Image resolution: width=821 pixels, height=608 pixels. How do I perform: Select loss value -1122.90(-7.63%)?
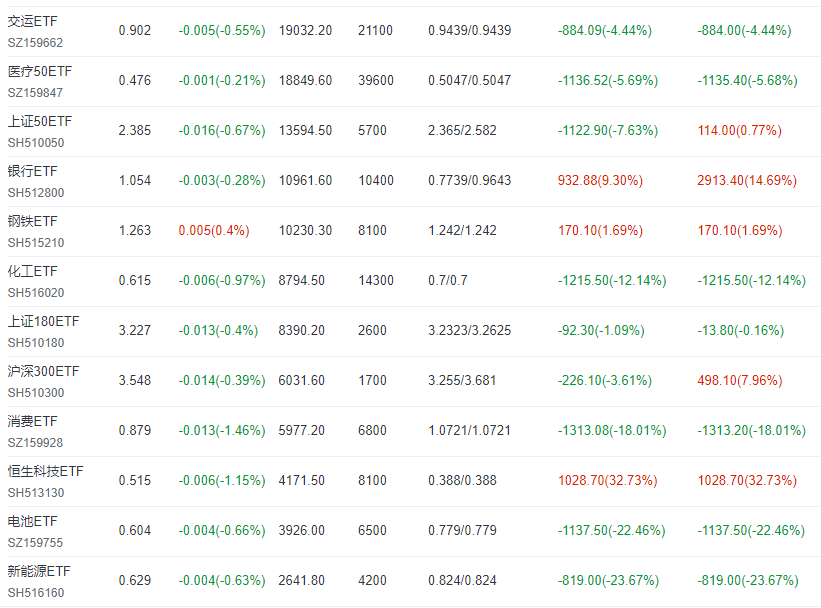[x=608, y=130]
